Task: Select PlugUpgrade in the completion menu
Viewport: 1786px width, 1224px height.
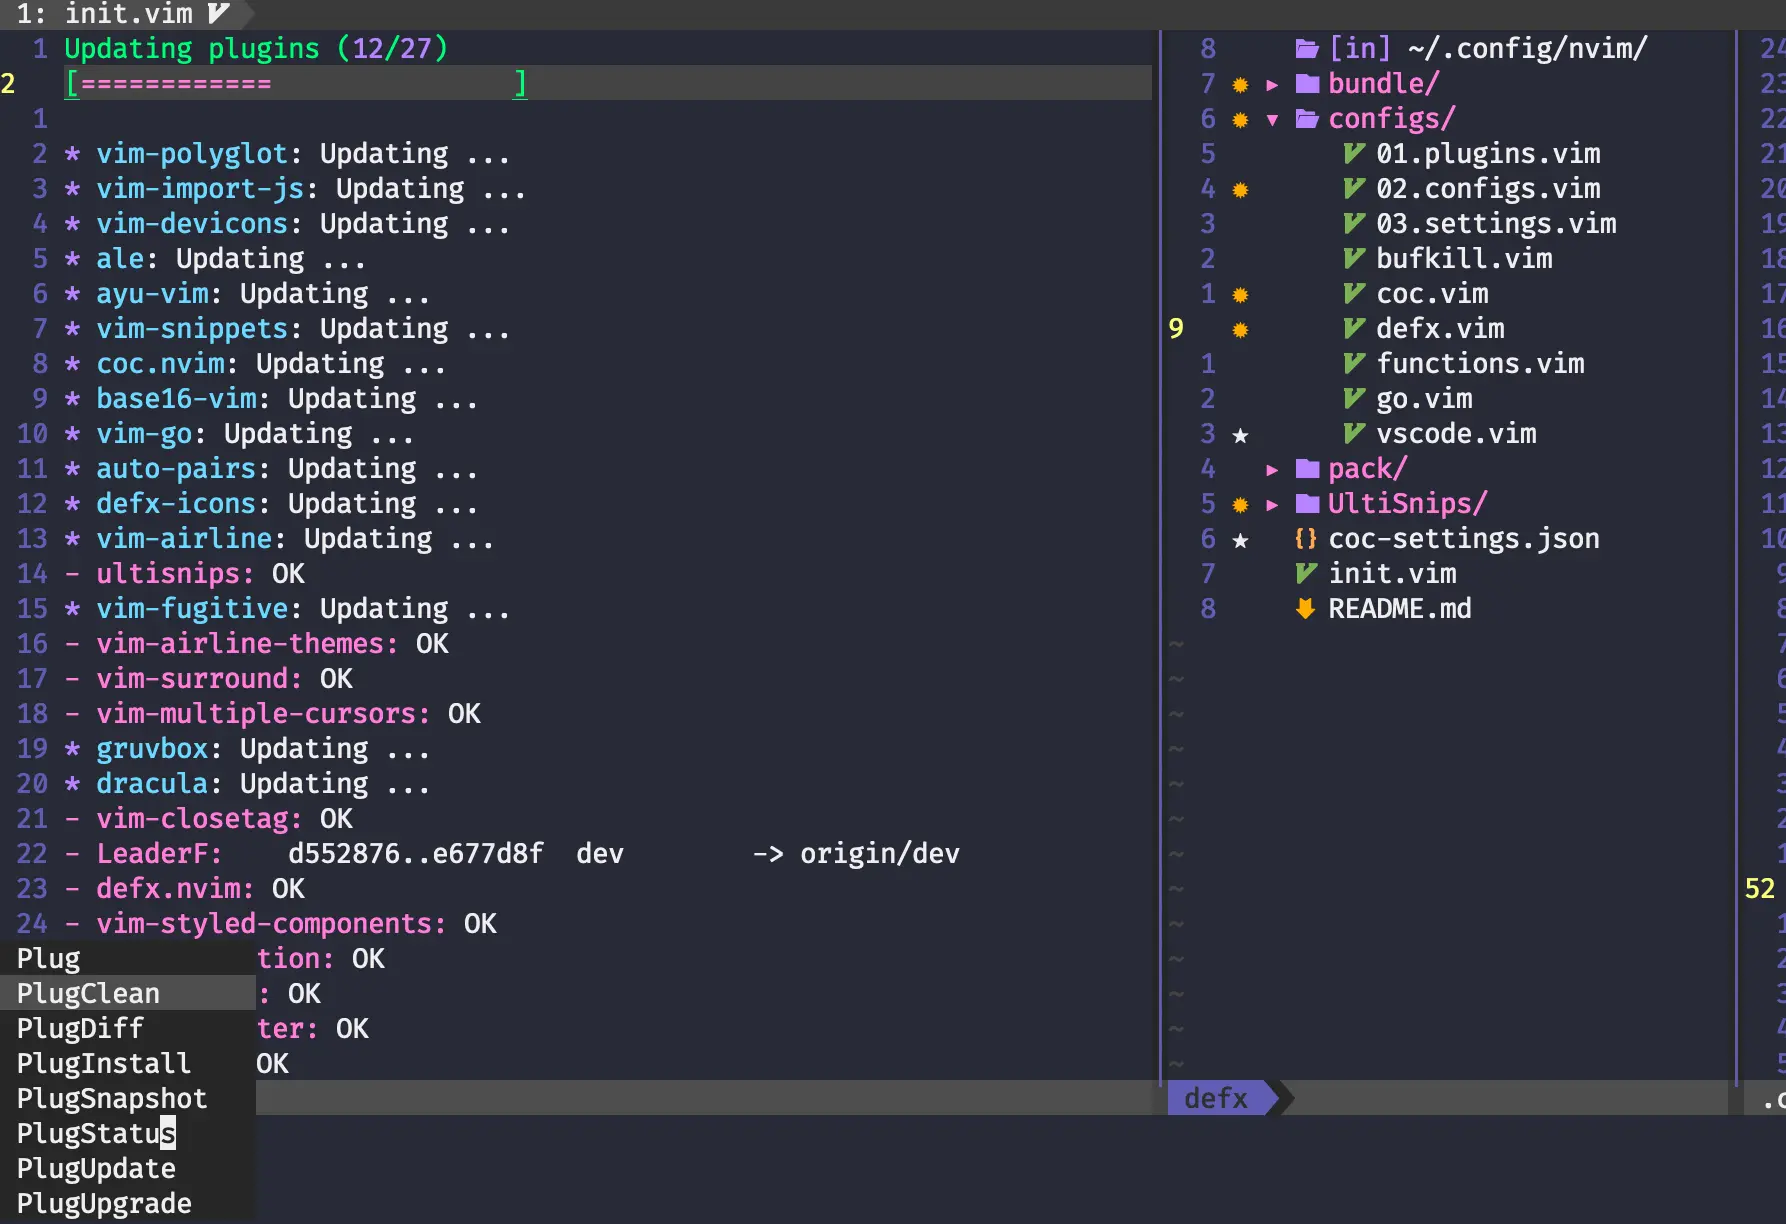Action: click(128, 1203)
